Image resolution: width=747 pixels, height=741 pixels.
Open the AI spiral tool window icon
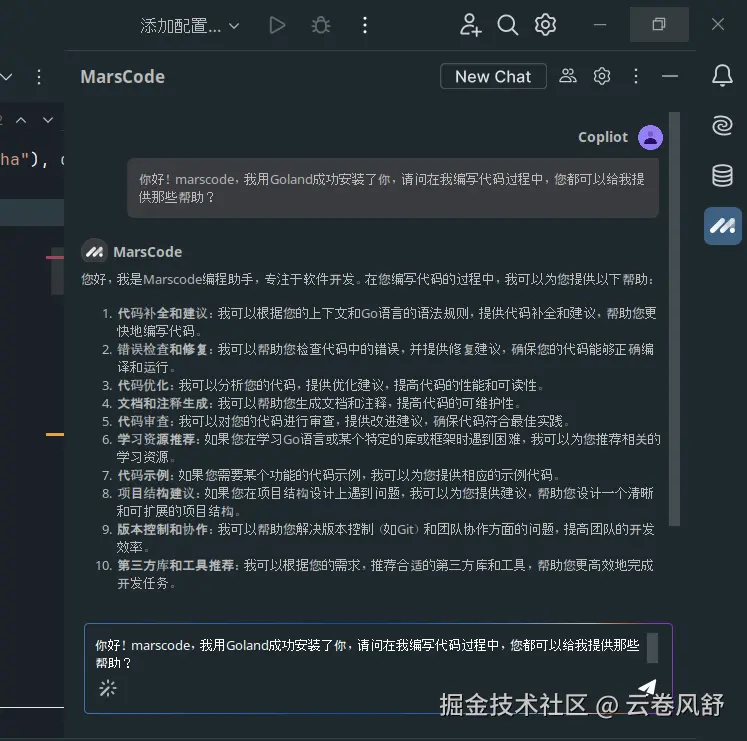tap(722, 126)
